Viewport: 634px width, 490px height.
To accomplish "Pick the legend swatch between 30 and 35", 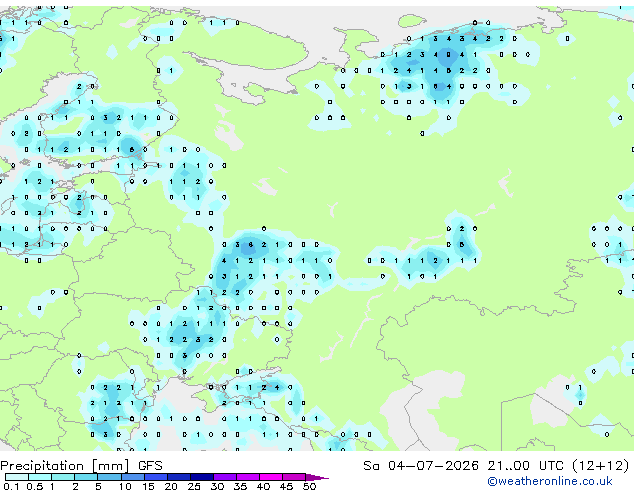I will click(225, 477).
